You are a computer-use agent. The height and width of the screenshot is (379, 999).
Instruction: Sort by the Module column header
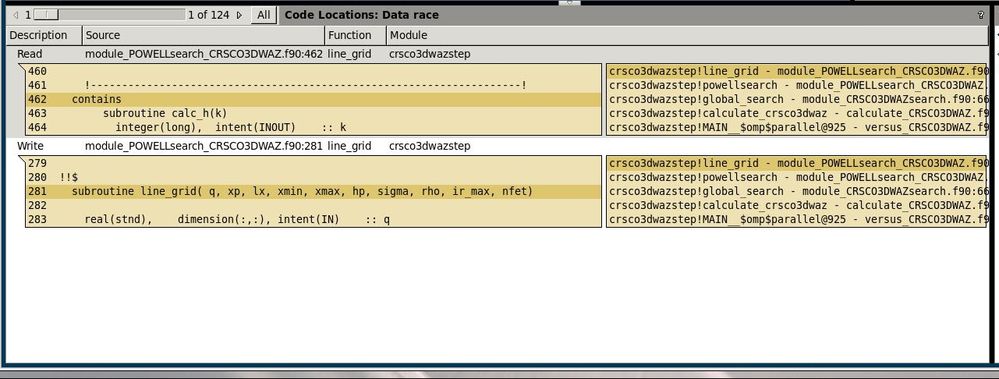[x=688, y=35]
